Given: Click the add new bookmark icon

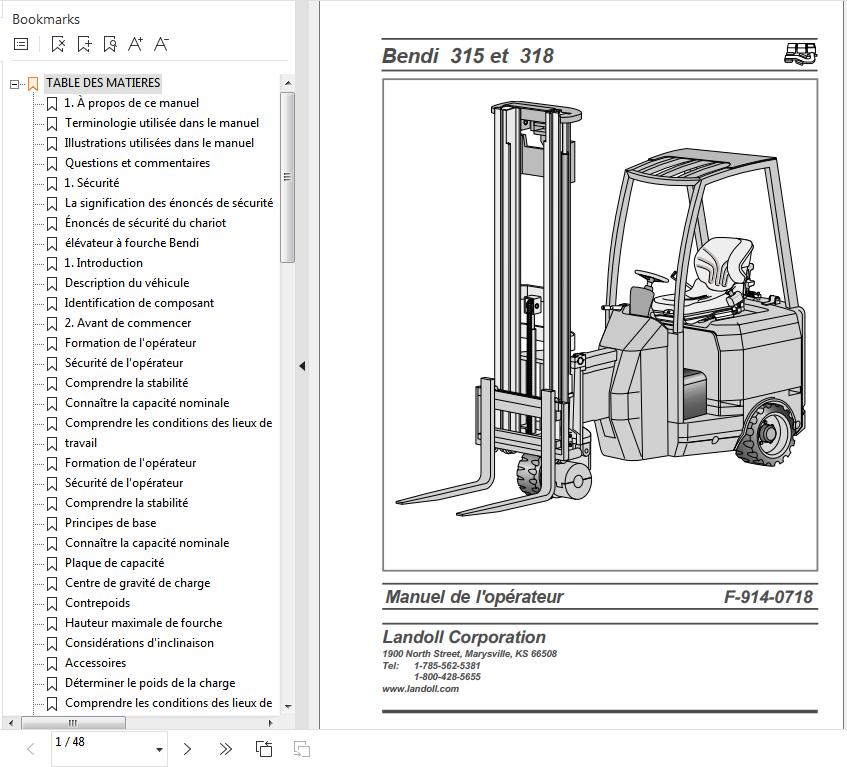Looking at the screenshot, I should point(84,44).
